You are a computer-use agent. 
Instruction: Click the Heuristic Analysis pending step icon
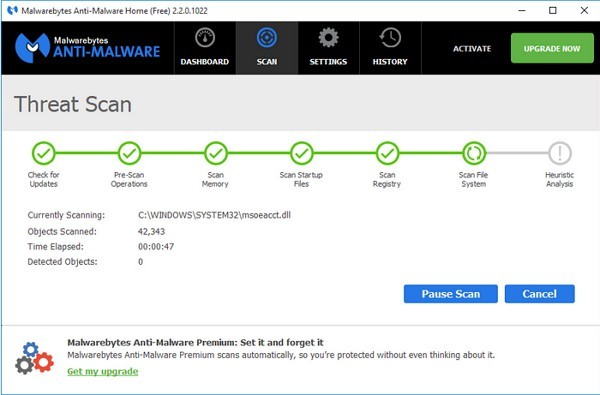(x=560, y=153)
